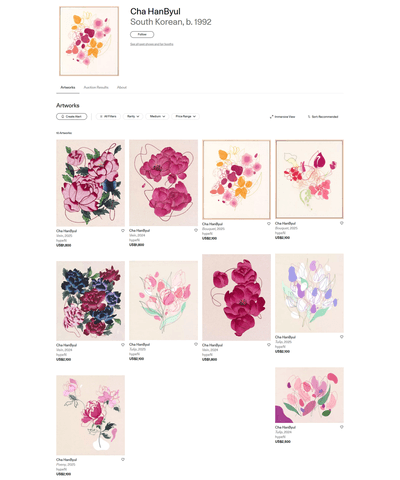Image resolution: width=400 pixels, height=480 pixels.
Task: Click the Create Alert button
Action: tap(72, 116)
